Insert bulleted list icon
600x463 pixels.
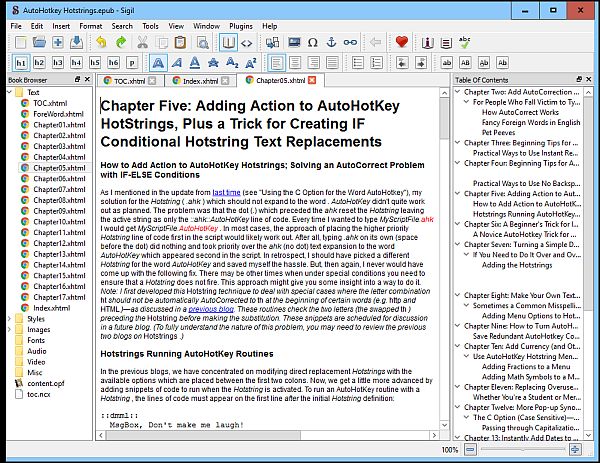point(358,63)
